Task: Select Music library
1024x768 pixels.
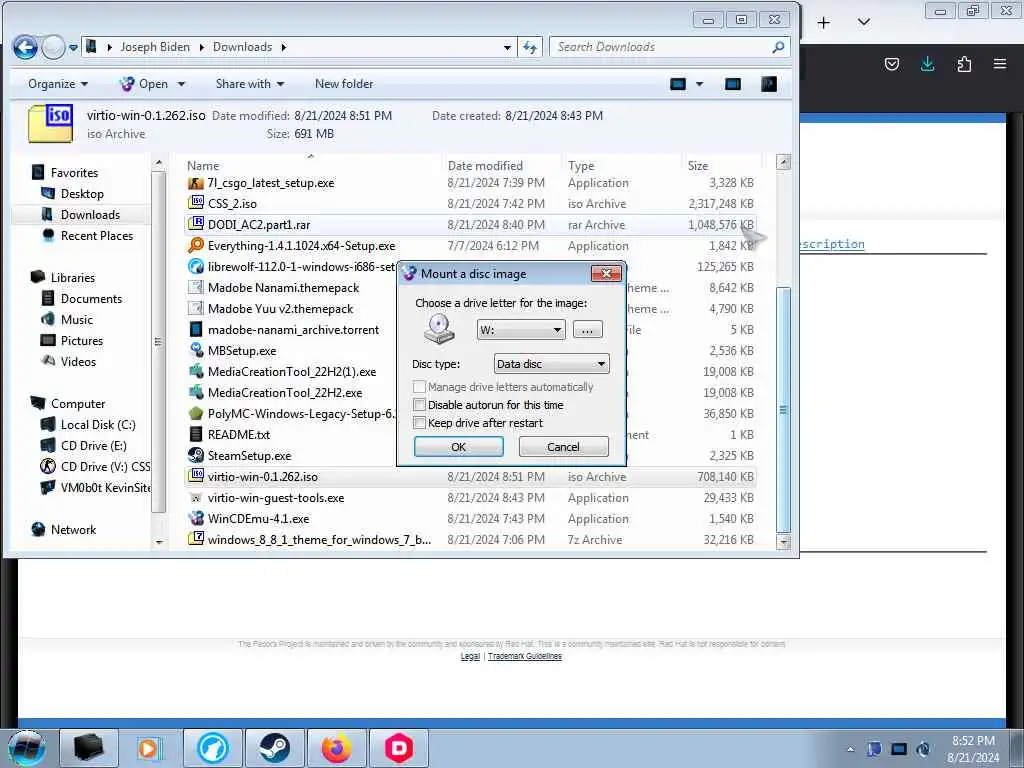Action: point(76,319)
